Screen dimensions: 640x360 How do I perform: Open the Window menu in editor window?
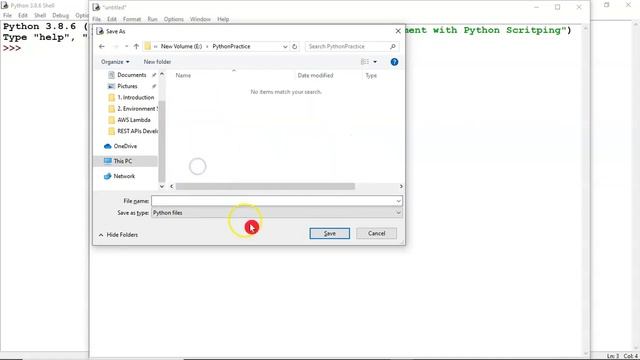[200, 19]
